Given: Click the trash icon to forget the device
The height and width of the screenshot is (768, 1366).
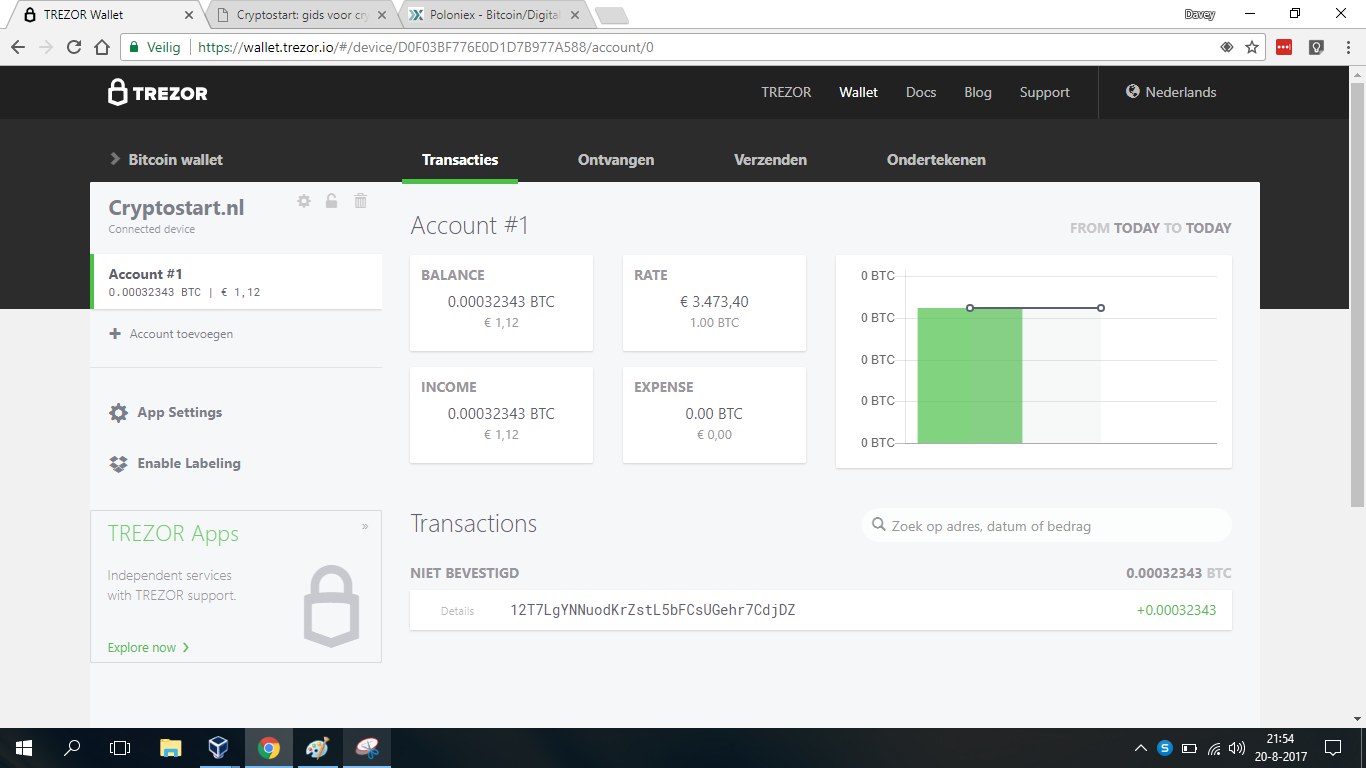Looking at the screenshot, I should pos(361,201).
